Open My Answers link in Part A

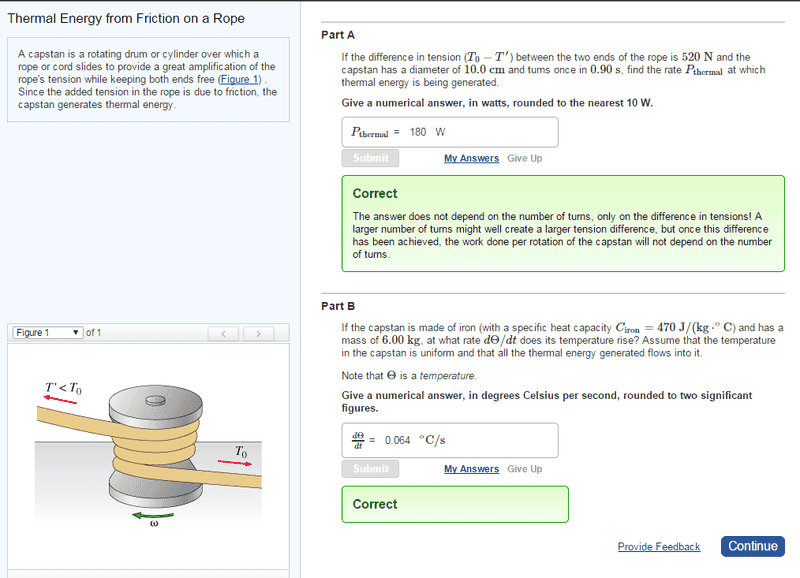(x=471, y=158)
